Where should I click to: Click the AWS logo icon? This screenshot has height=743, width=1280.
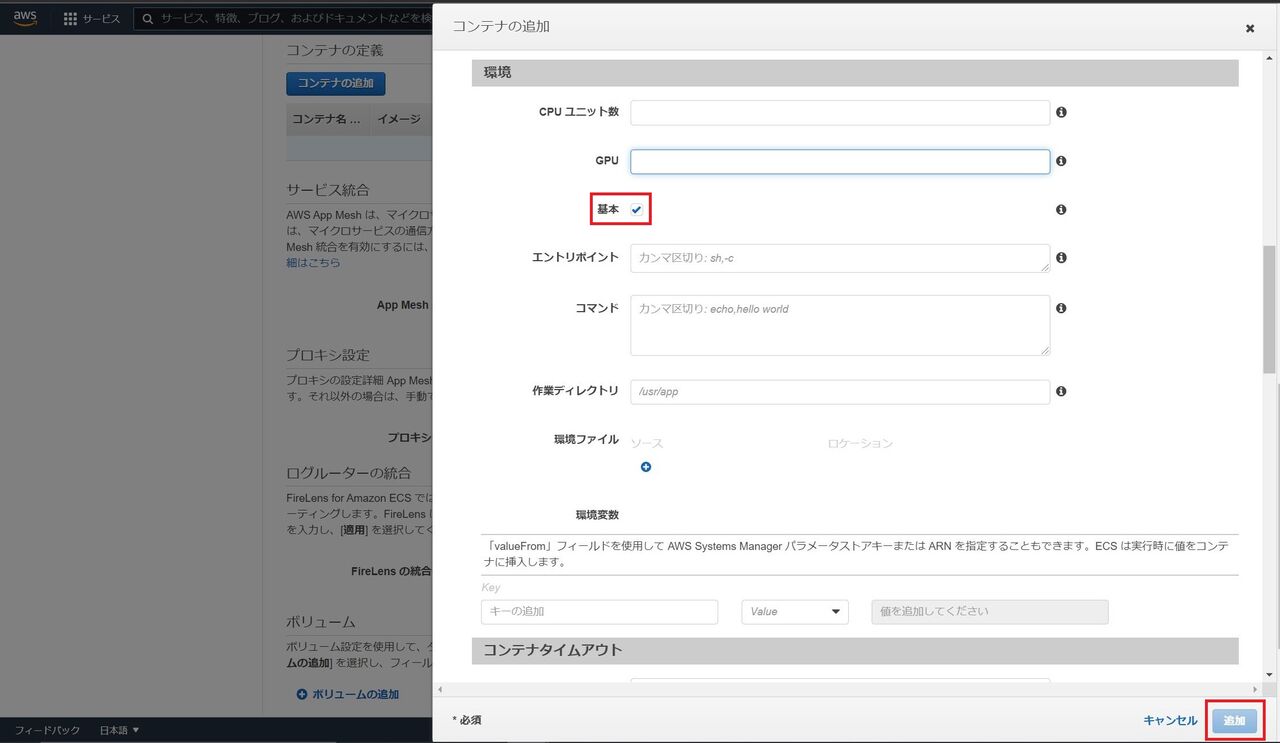[25, 18]
